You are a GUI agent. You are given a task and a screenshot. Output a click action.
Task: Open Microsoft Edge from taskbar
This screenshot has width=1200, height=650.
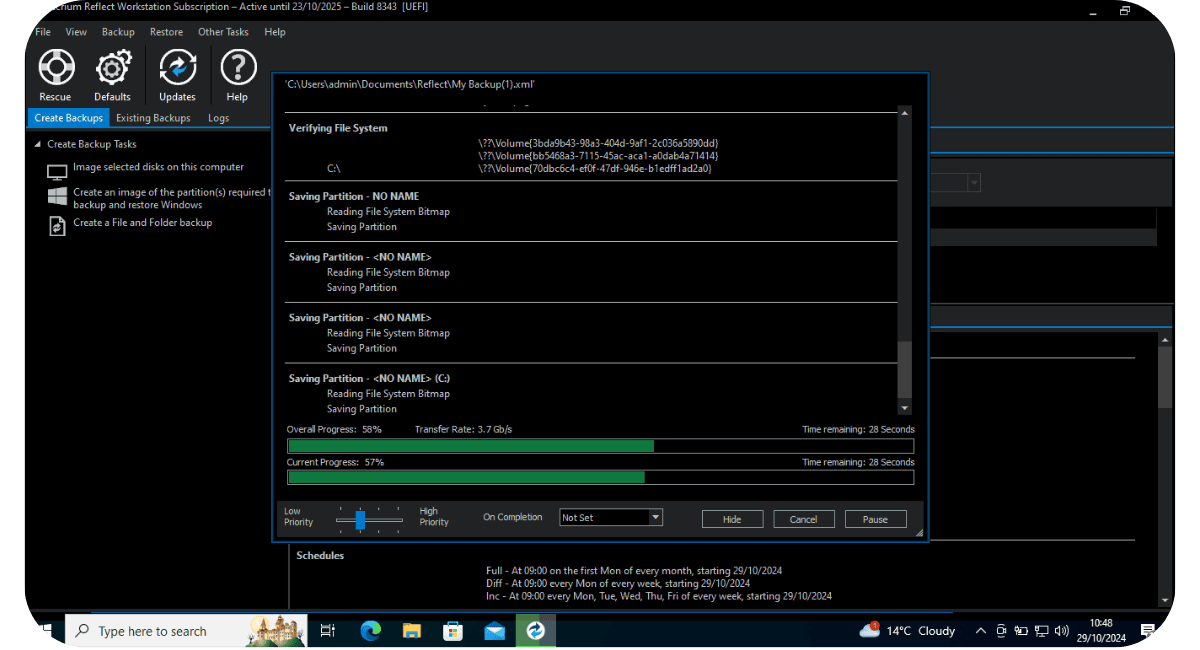pos(370,631)
